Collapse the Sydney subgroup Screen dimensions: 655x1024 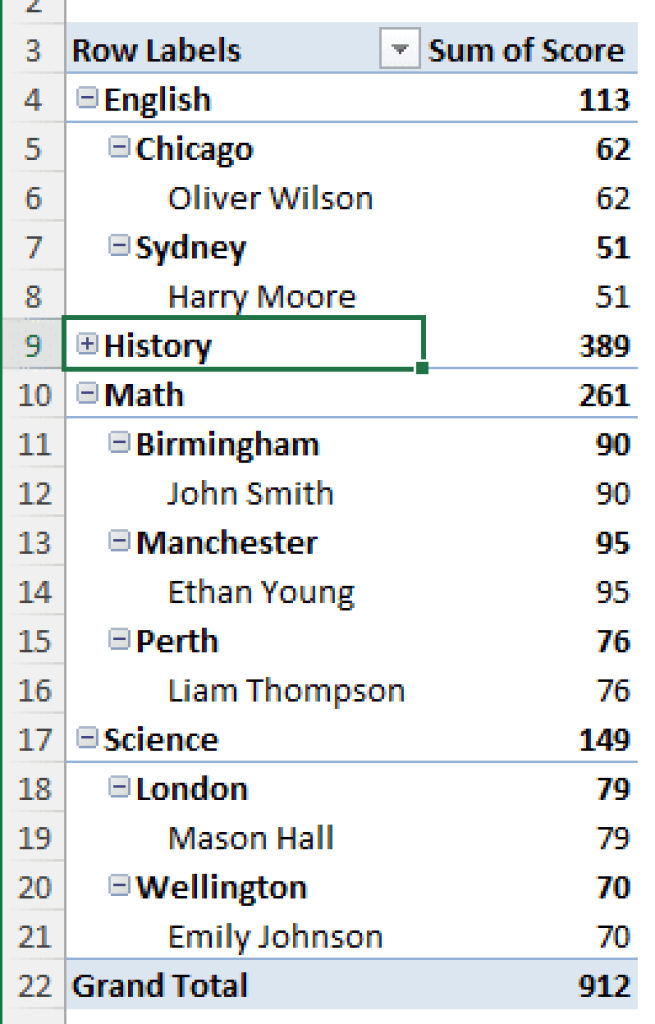[x=119, y=245]
